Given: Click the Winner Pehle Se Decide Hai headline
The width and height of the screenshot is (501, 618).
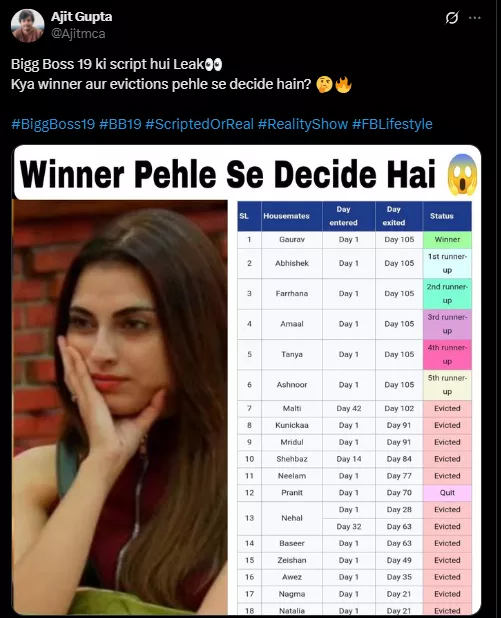Looking at the screenshot, I should 228,174.
